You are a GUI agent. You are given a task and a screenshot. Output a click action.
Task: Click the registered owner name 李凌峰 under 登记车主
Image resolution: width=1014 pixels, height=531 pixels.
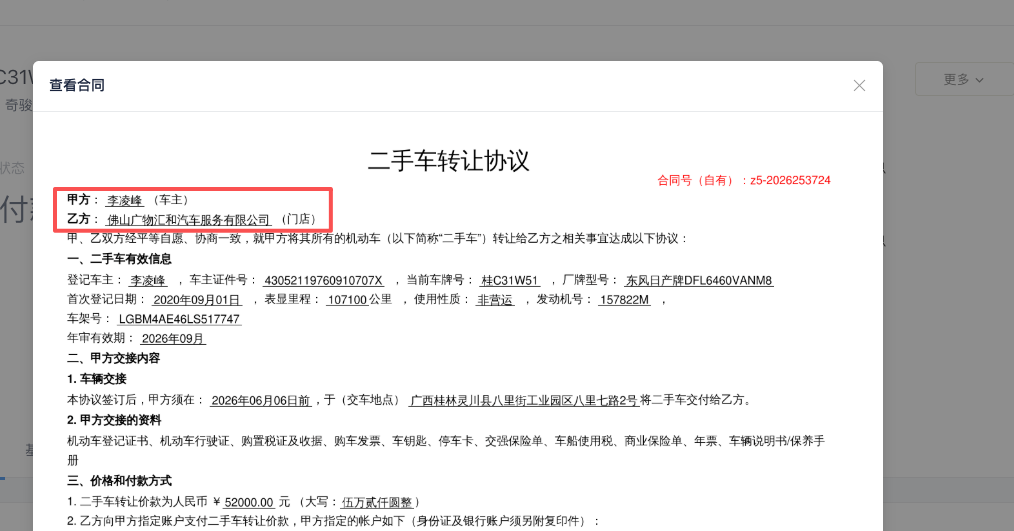point(148,280)
